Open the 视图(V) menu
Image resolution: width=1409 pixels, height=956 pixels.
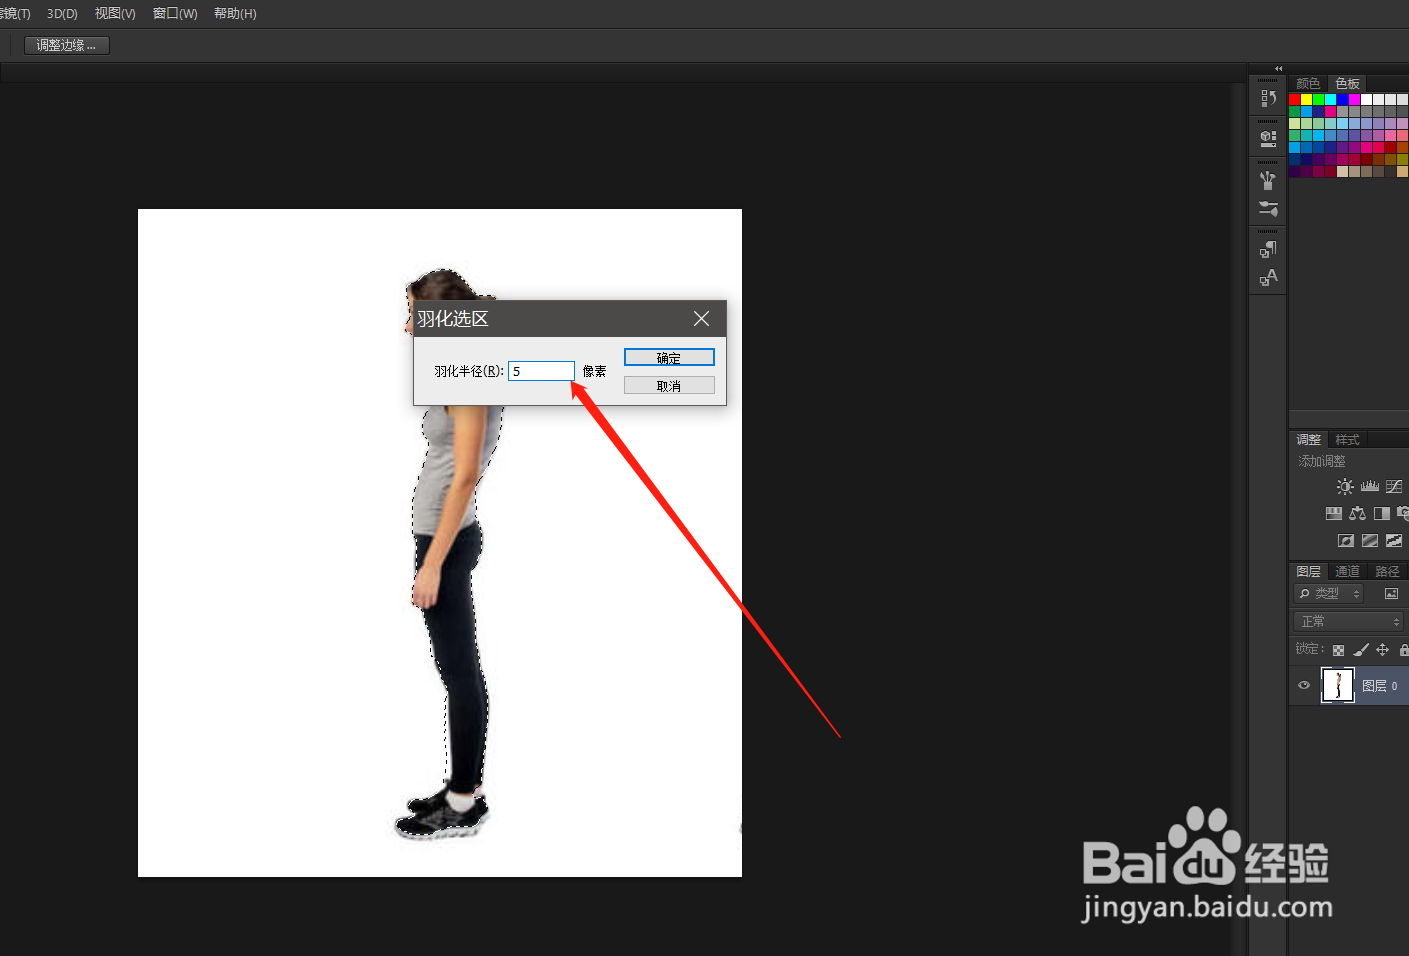115,14
